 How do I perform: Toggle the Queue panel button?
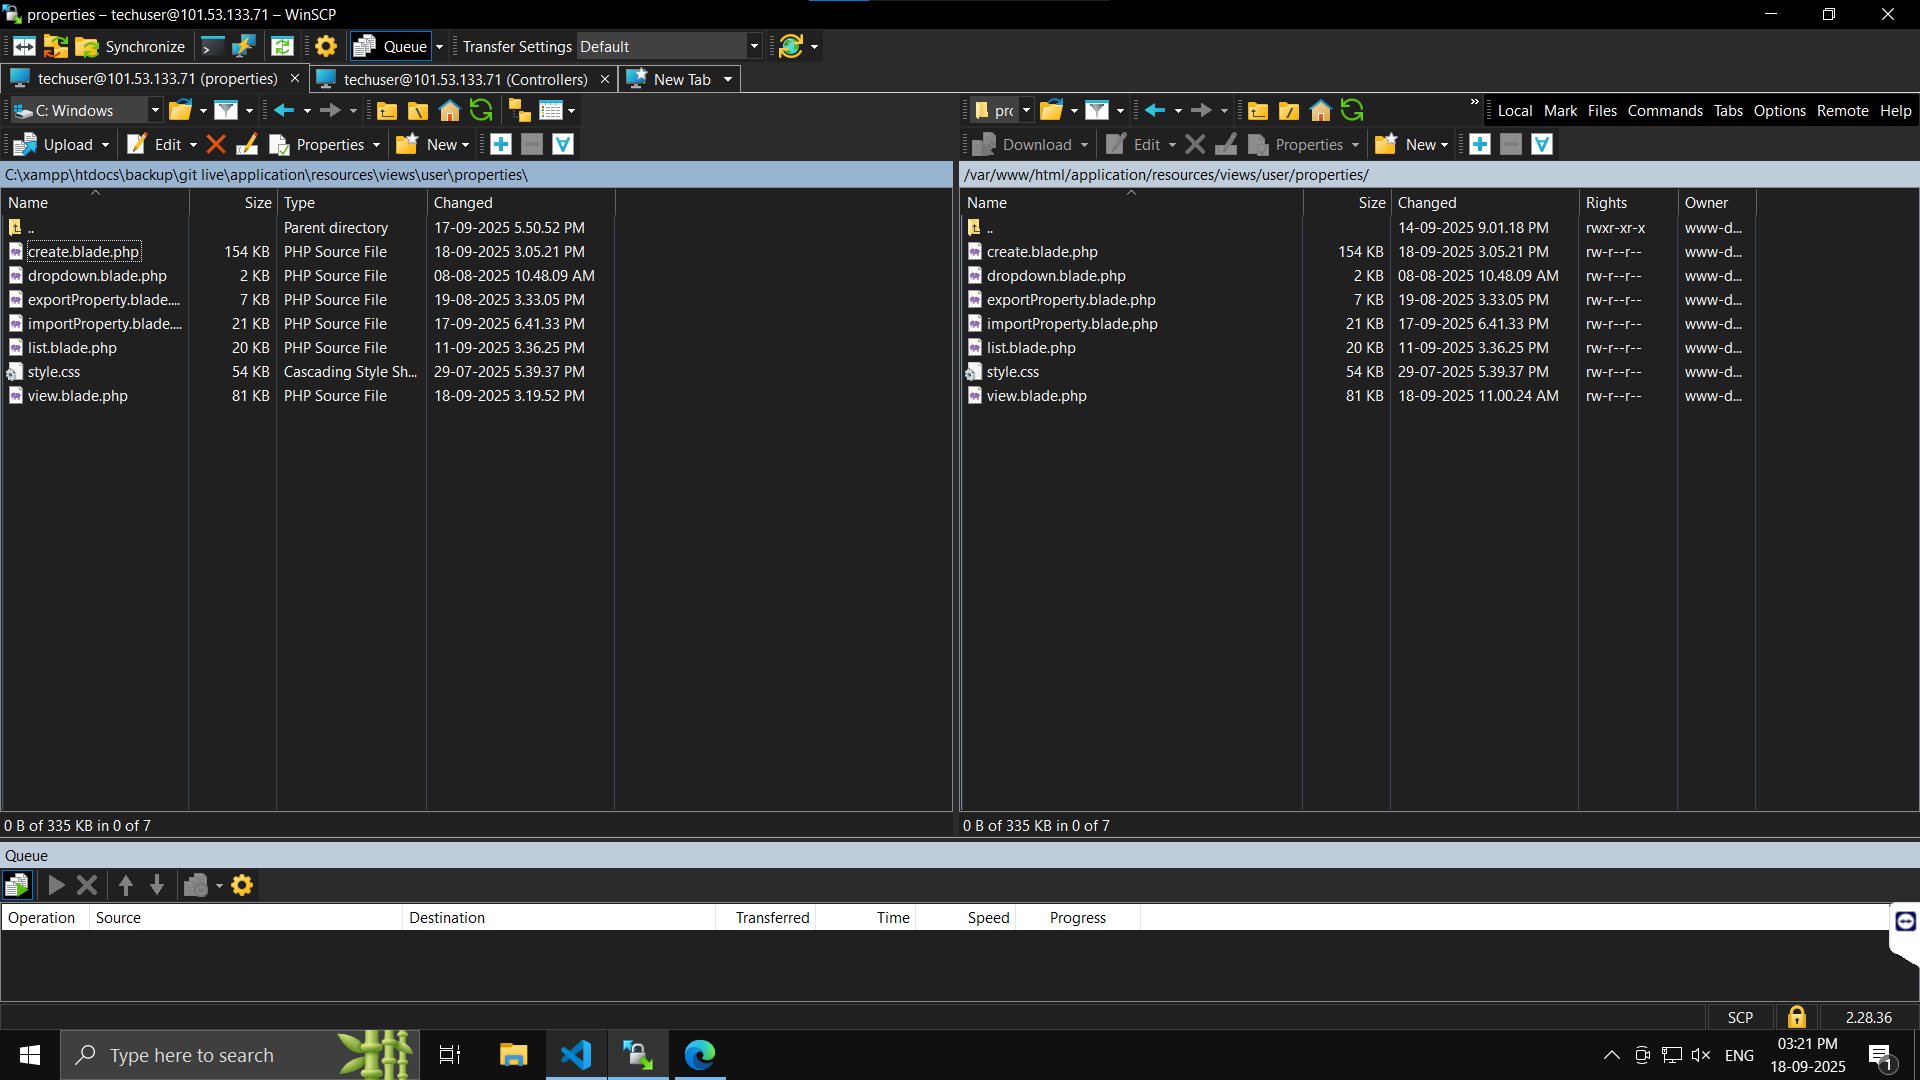coord(393,46)
